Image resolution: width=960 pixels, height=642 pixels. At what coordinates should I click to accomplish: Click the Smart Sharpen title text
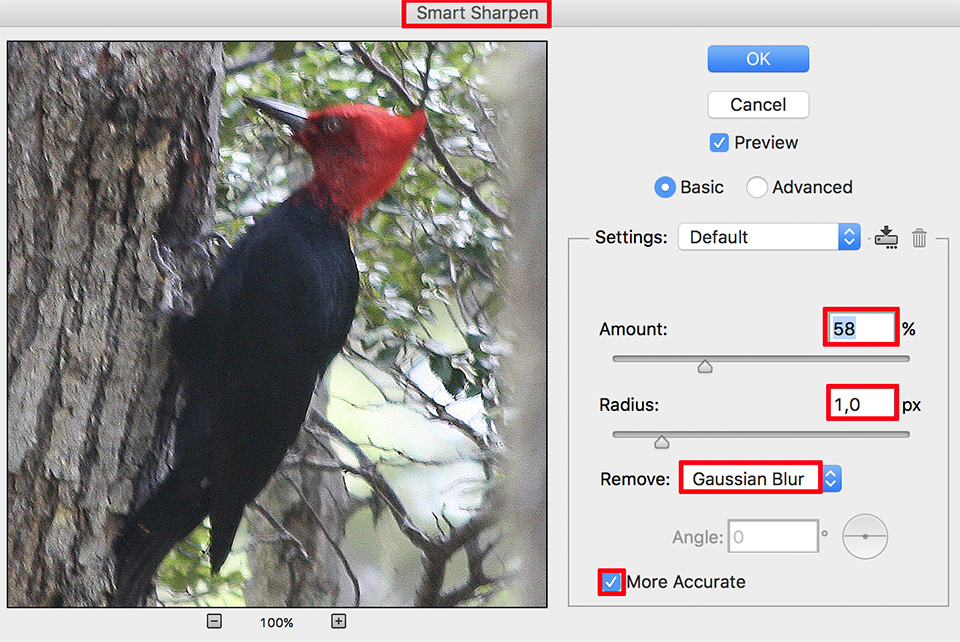pyautogui.click(x=477, y=13)
